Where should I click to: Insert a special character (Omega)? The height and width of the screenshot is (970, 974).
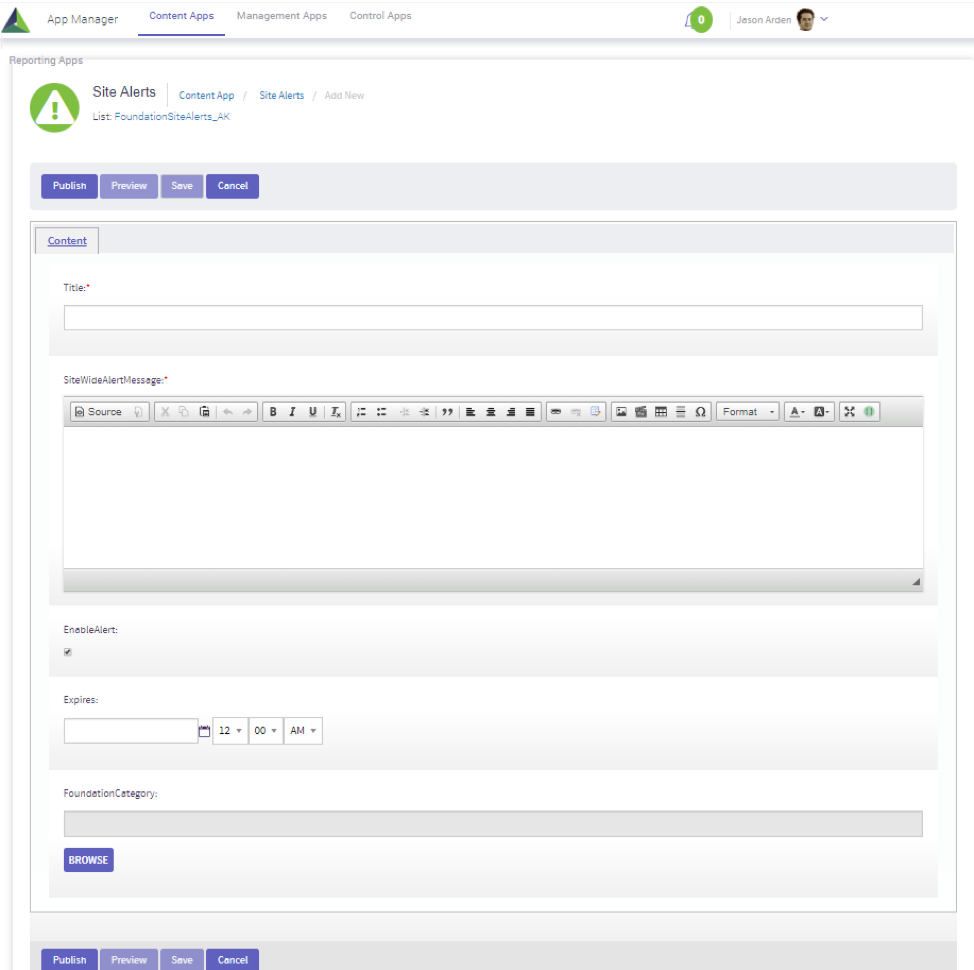point(700,412)
